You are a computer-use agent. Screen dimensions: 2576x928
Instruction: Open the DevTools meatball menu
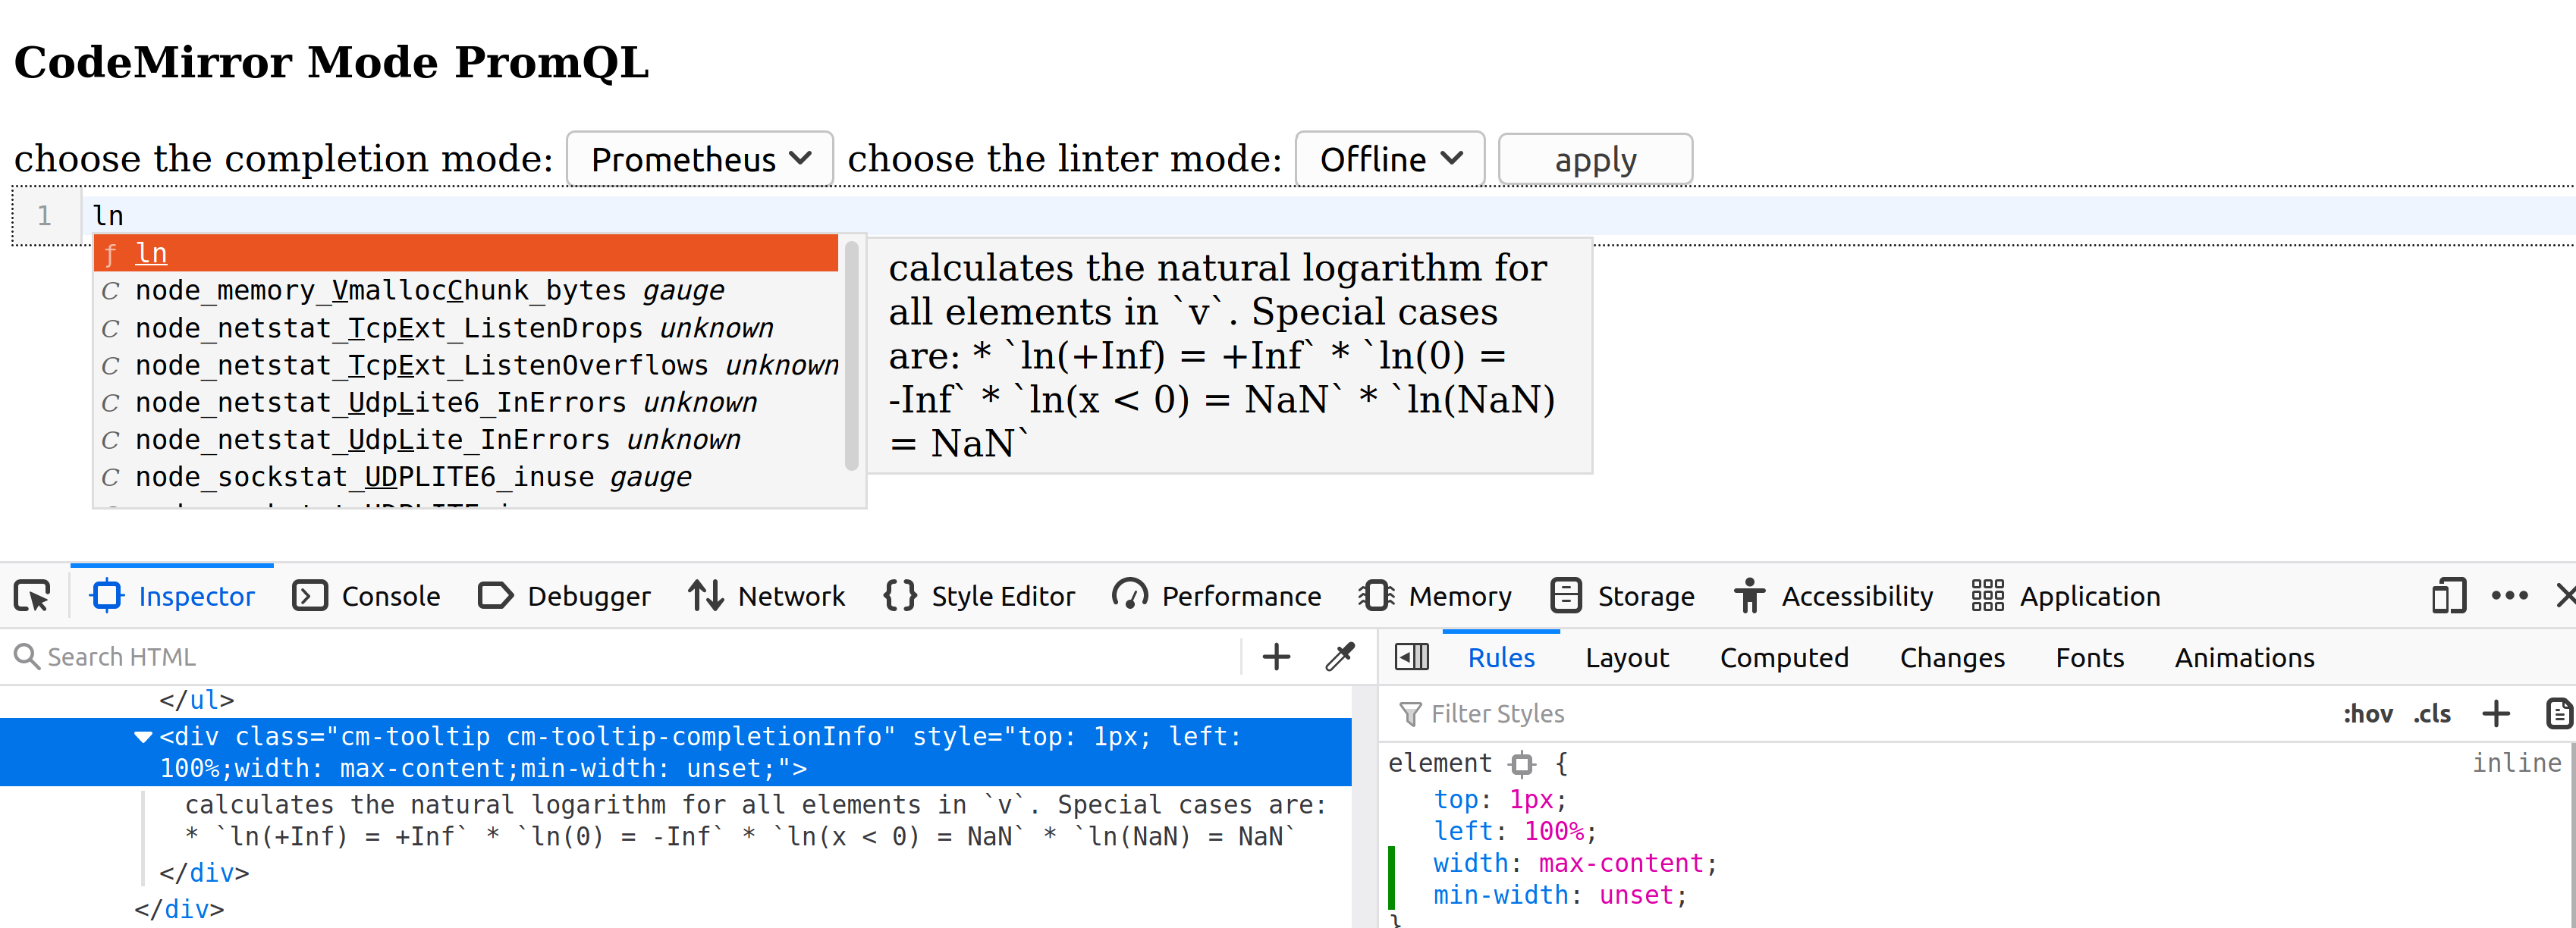[x=2510, y=595]
